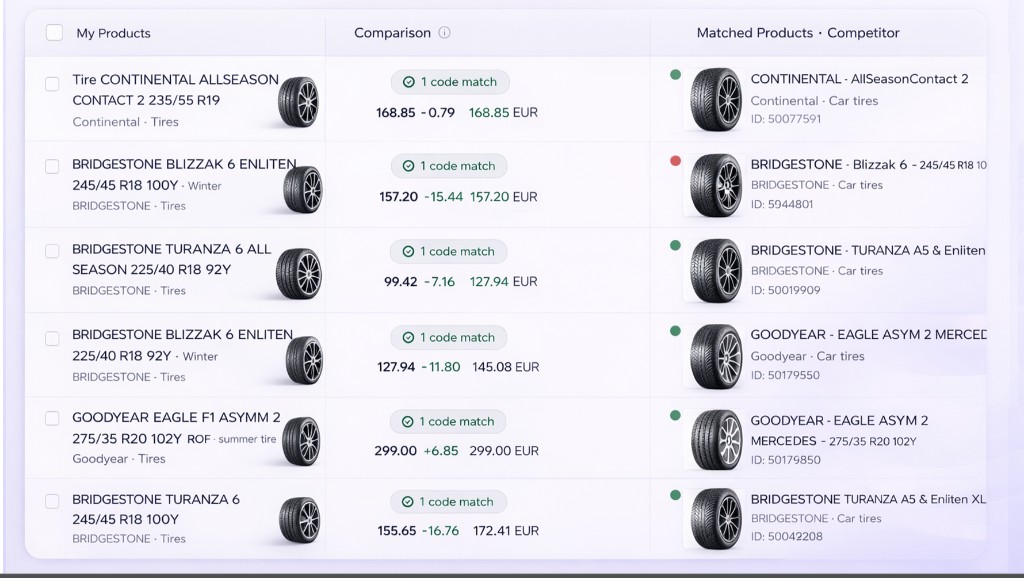Click green status dot beside Continental AllSeasonContact 2
1024x578 pixels.
[676, 74]
